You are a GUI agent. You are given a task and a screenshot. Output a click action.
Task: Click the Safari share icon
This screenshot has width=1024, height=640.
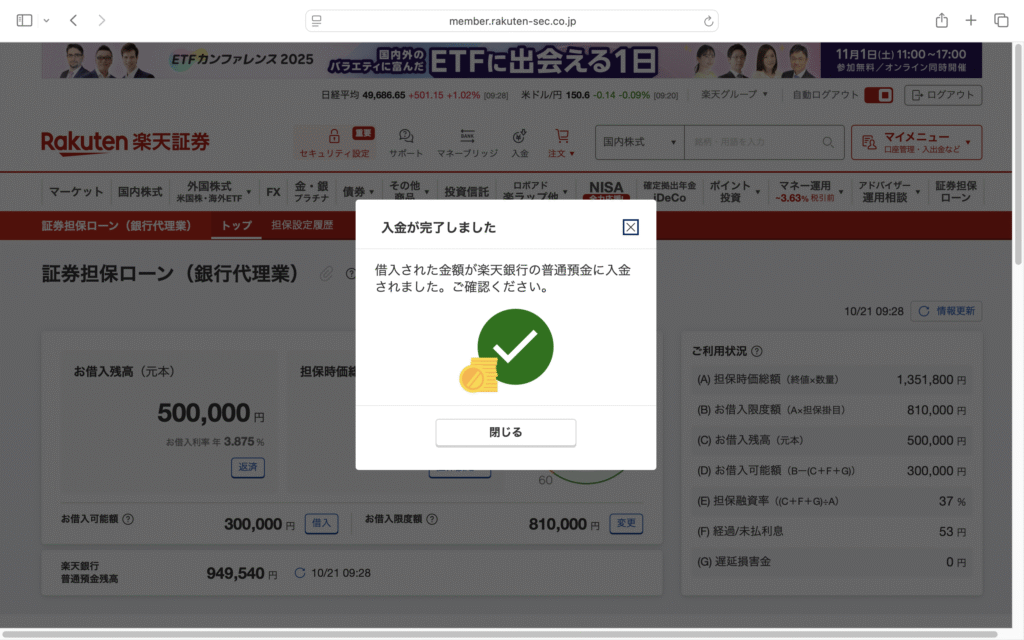941,20
